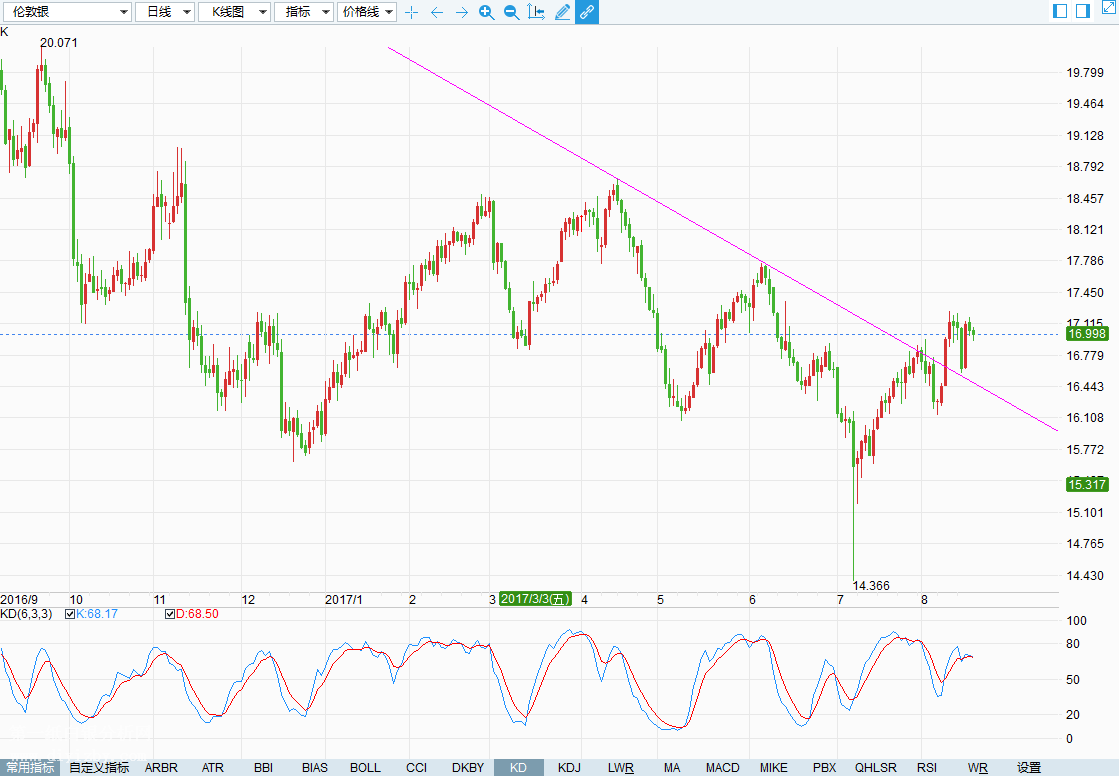
Task: Toggle the chain link icon
Action: (587, 12)
